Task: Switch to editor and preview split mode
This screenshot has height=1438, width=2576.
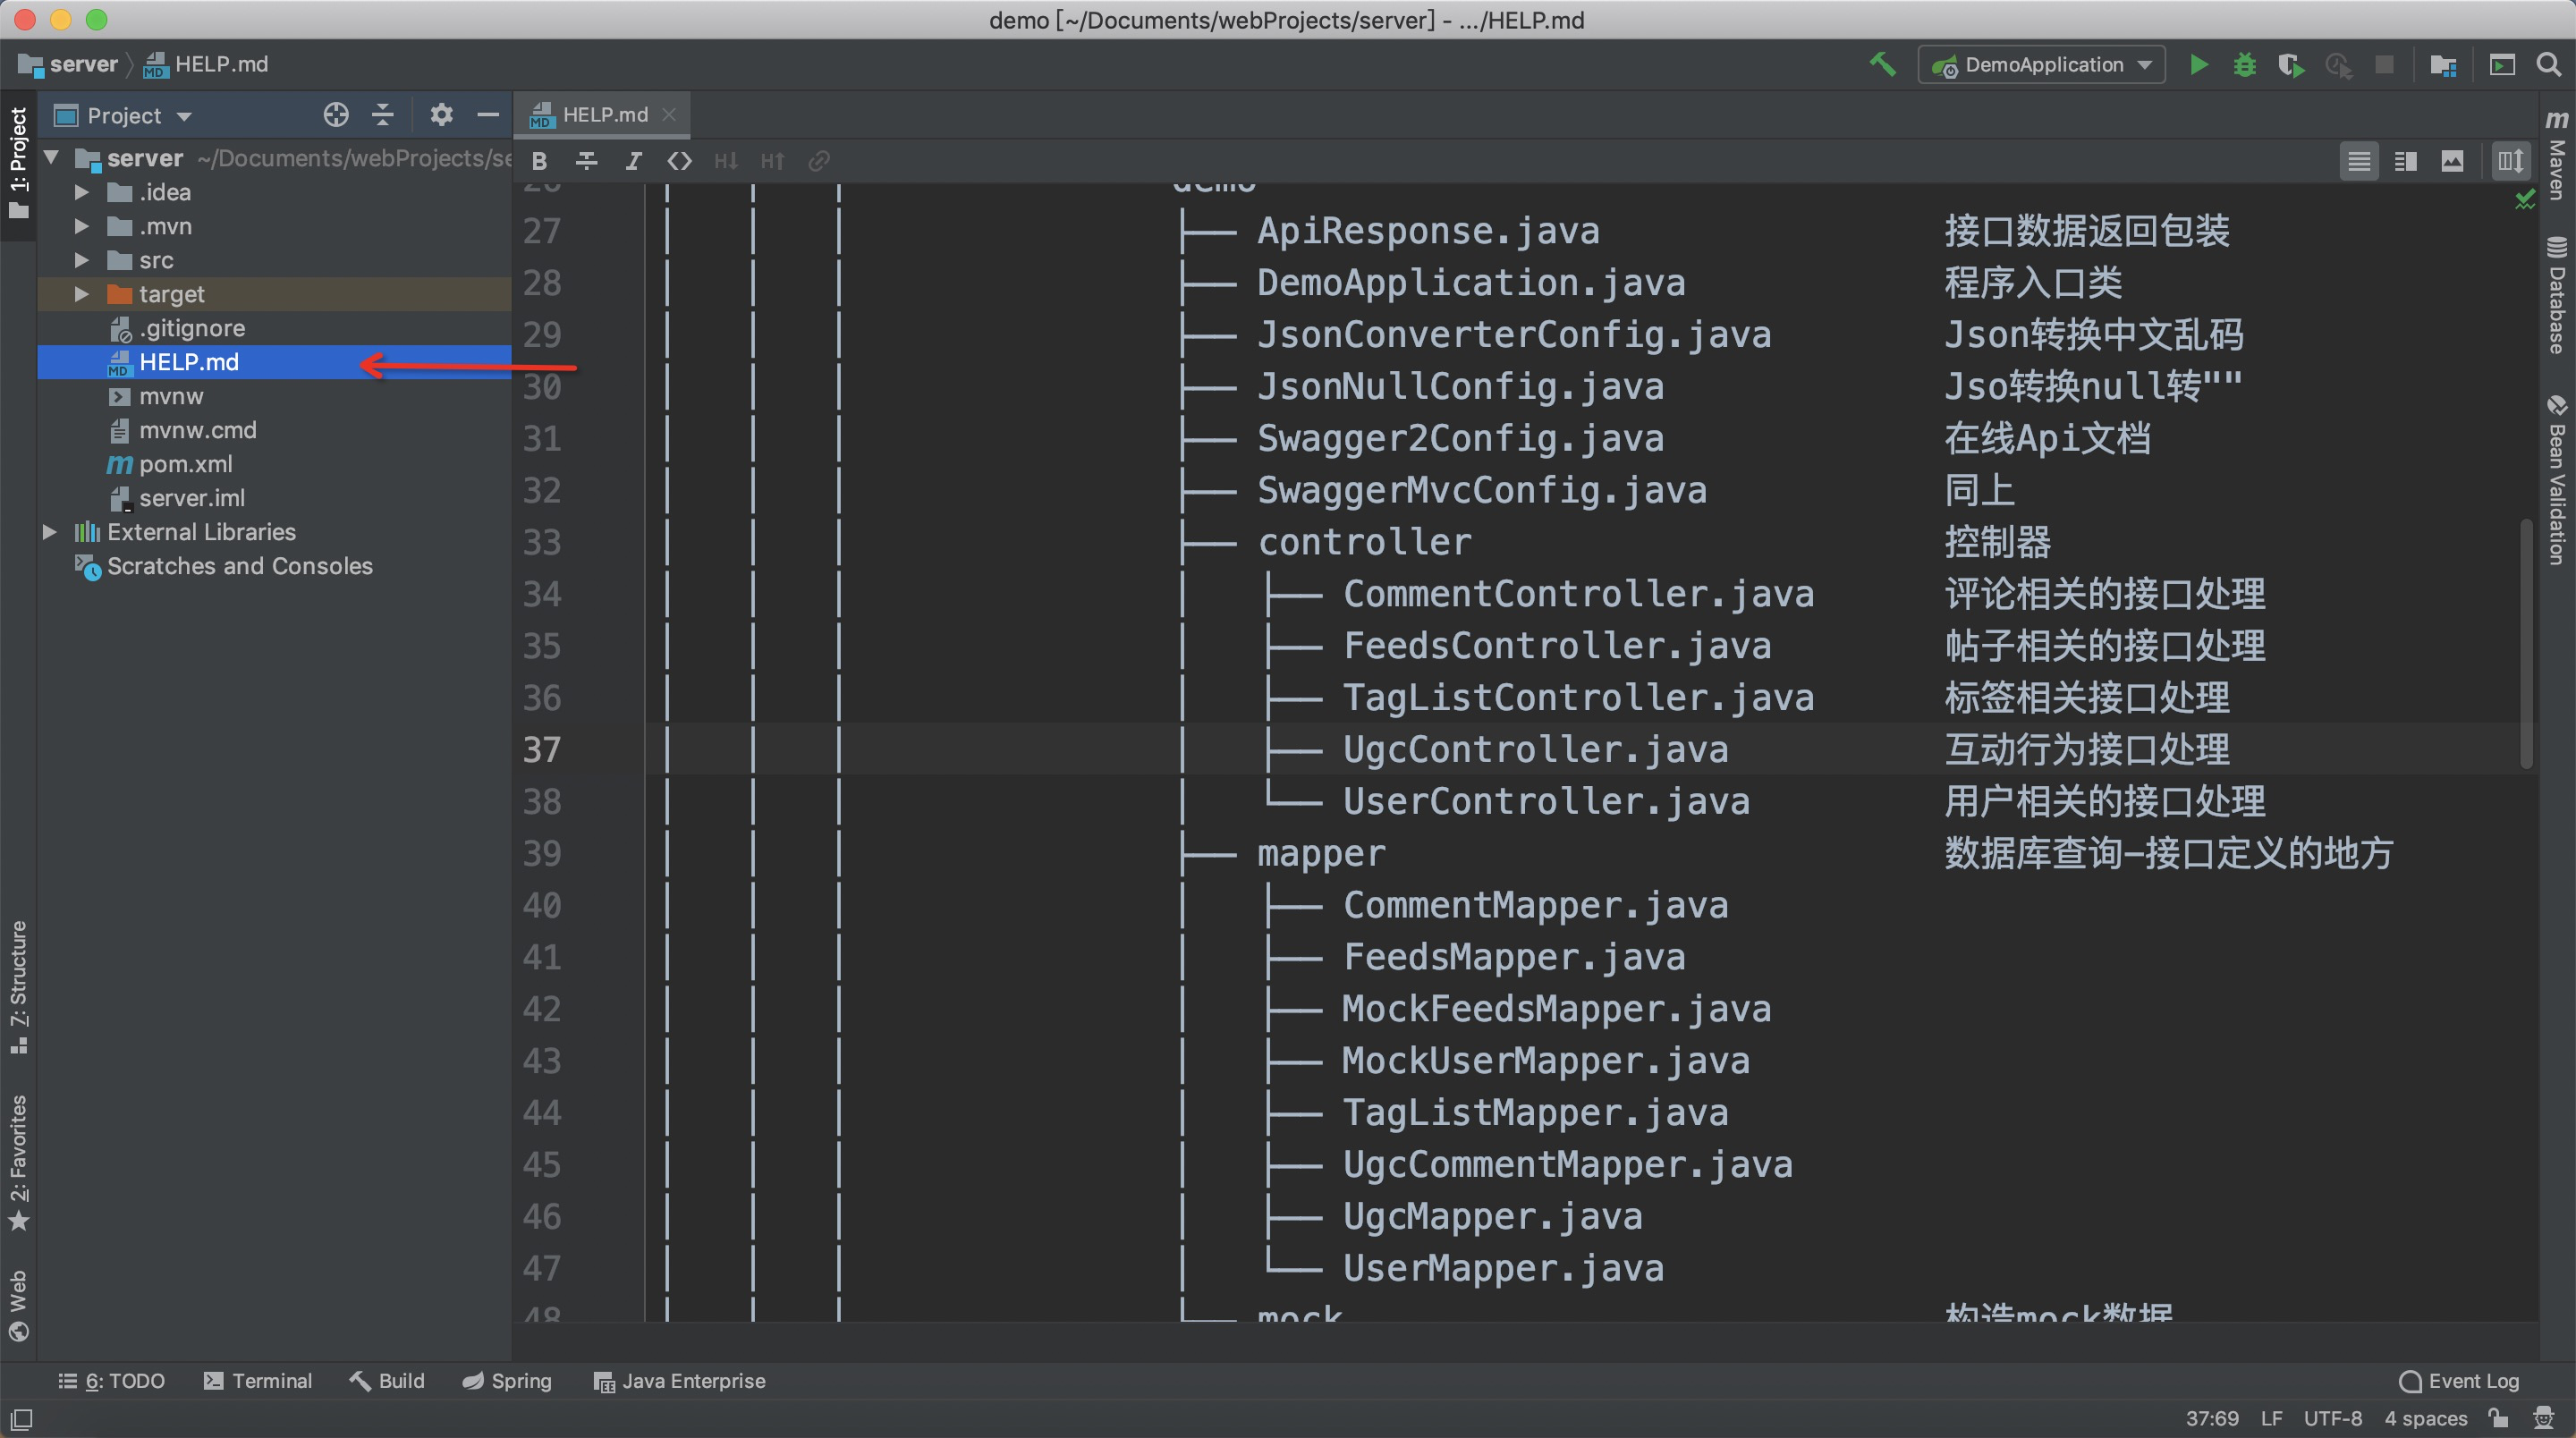Action: (x=2406, y=161)
